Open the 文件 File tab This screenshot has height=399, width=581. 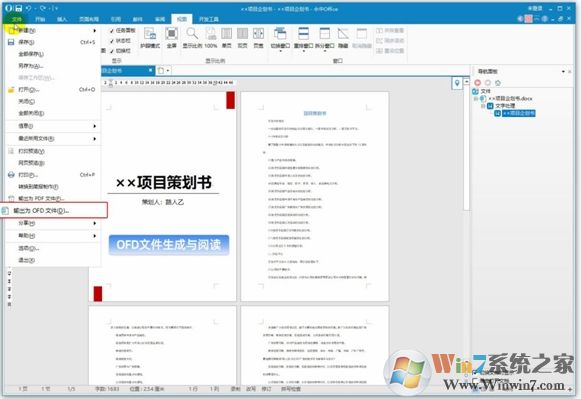pyautogui.click(x=17, y=19)
